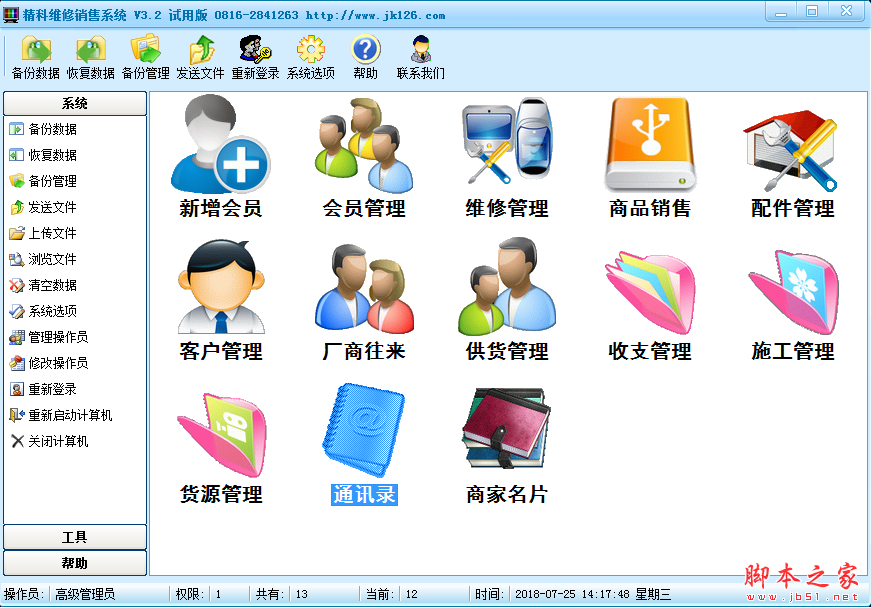The image size is (871, 608).
Task: Expand the 工具 sidebar section
Action: coord(75,537)
